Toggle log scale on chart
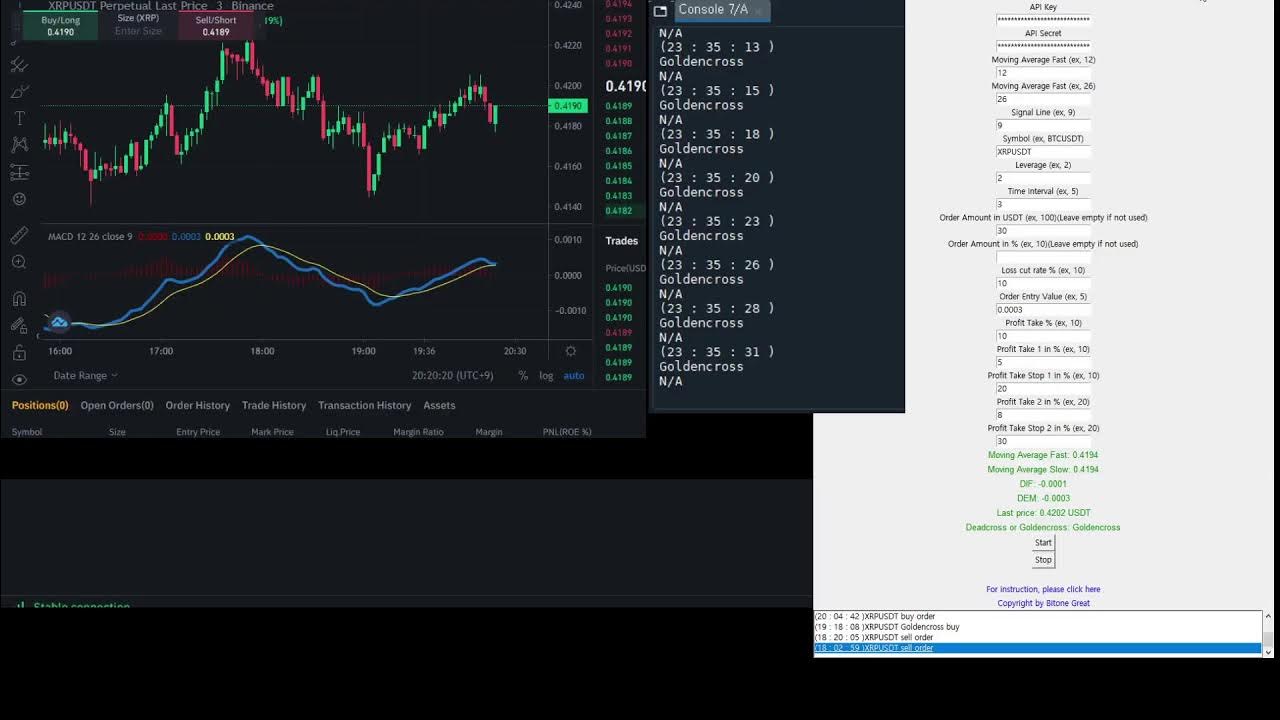 546,375
